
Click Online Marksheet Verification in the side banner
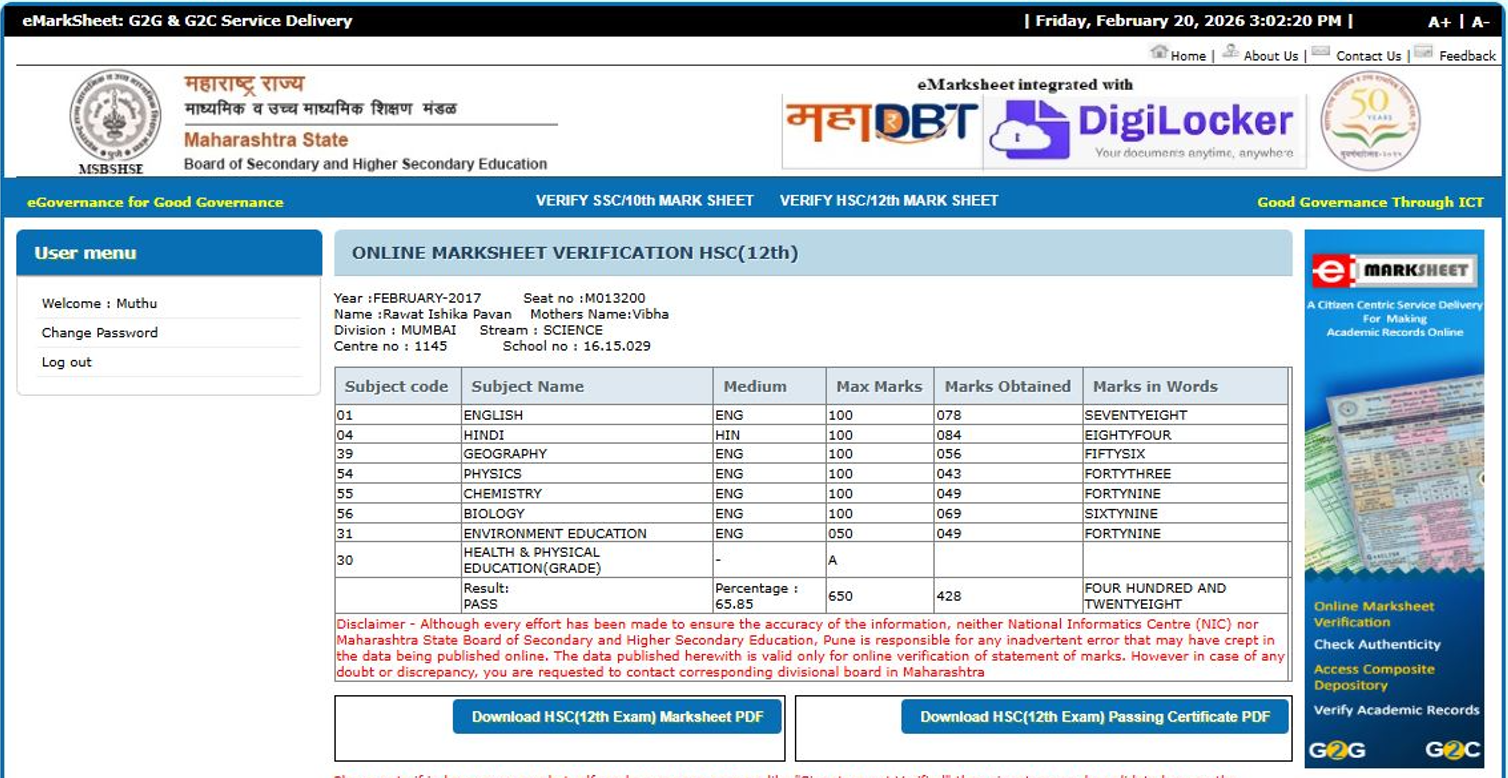click(1373, 614)
